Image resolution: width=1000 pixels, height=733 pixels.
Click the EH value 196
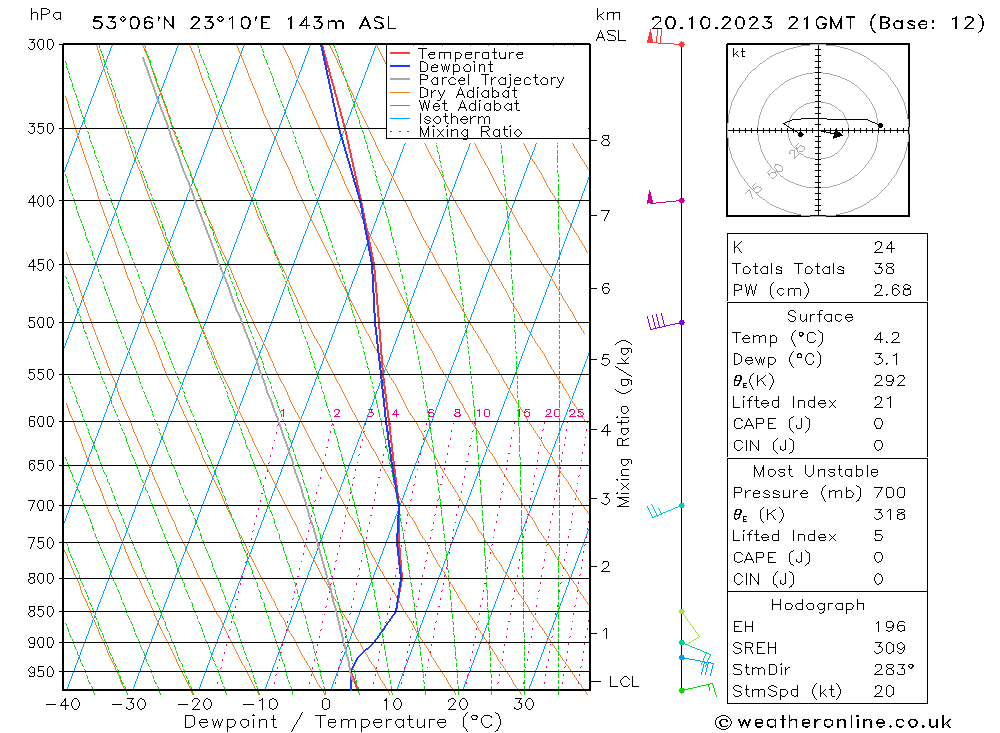(x=890, y=626)
